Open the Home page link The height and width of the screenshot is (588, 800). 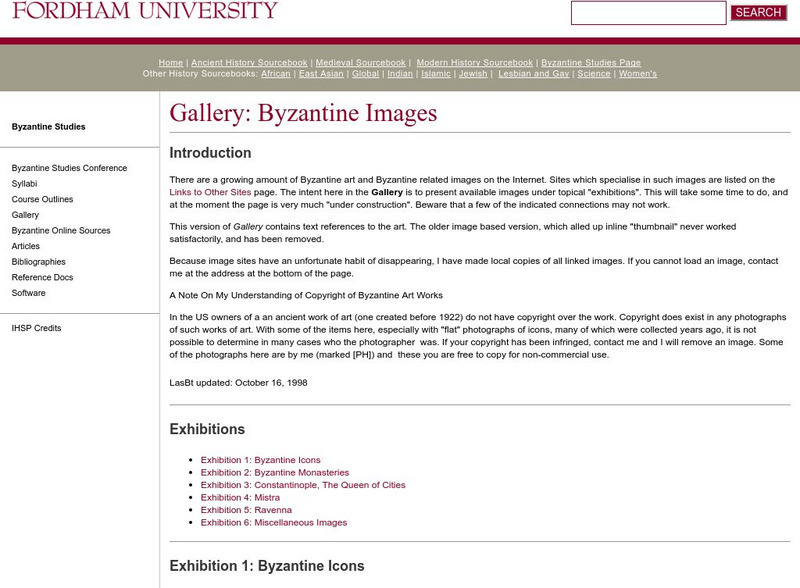(x=170, y=61)
